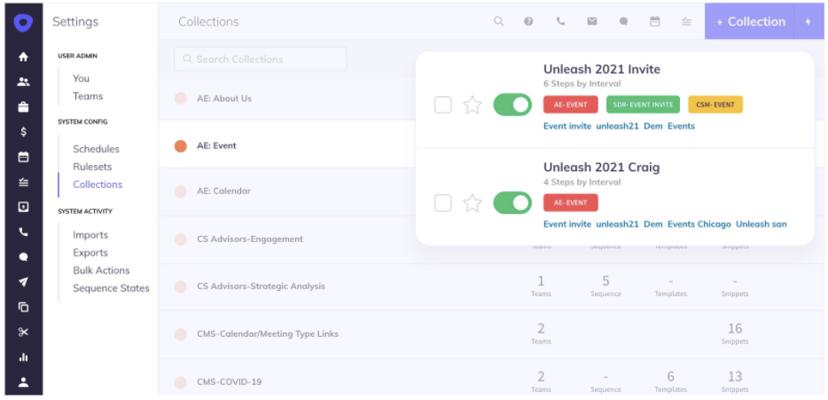828x400 pixels.
Task: Check the Unleash 2021 Craig checkbox
Action: [x=443, y=203]
